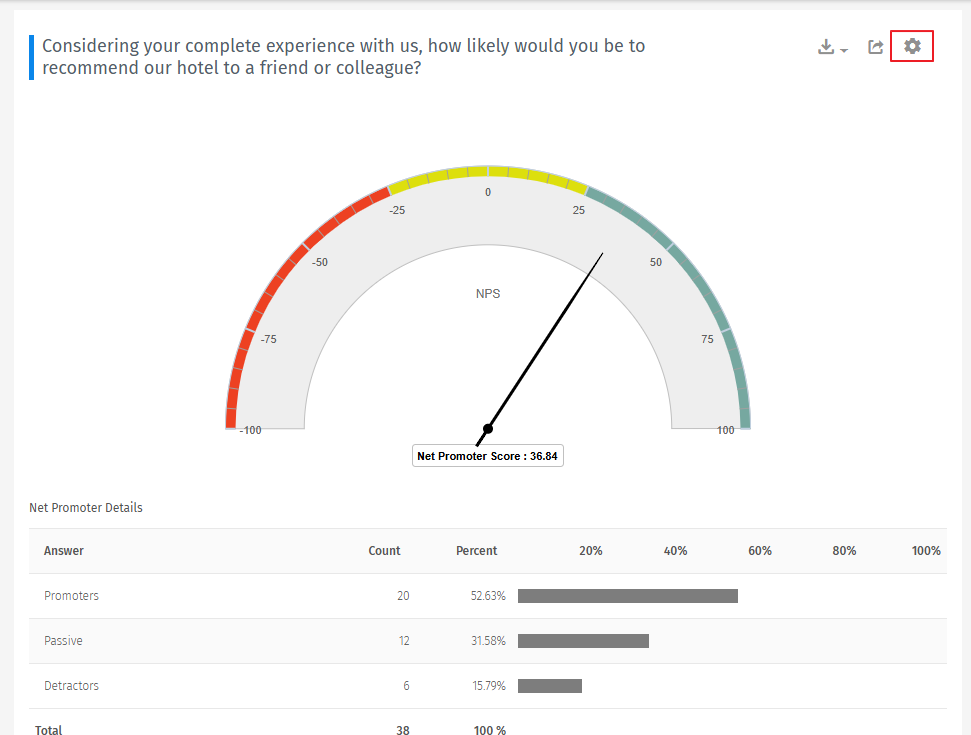This screenshot has height=735, width=971.
Task: Click the download chart icon
Action: [x=826, y=46]
